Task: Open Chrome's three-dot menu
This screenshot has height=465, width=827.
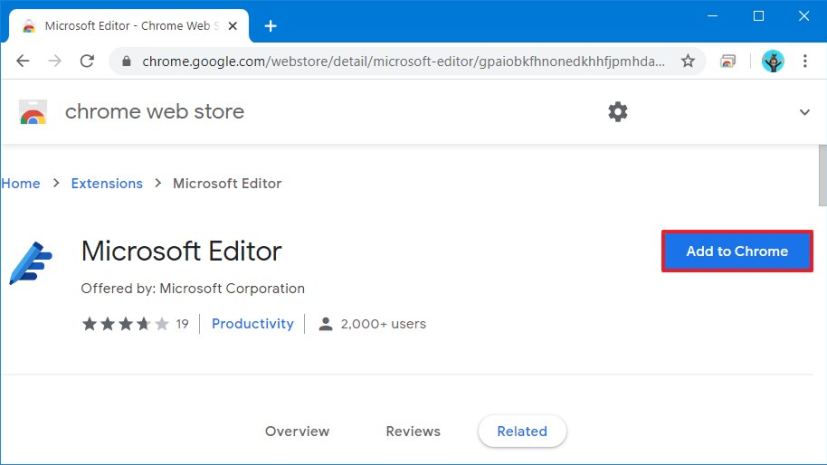Action: [x=805, y=61]
